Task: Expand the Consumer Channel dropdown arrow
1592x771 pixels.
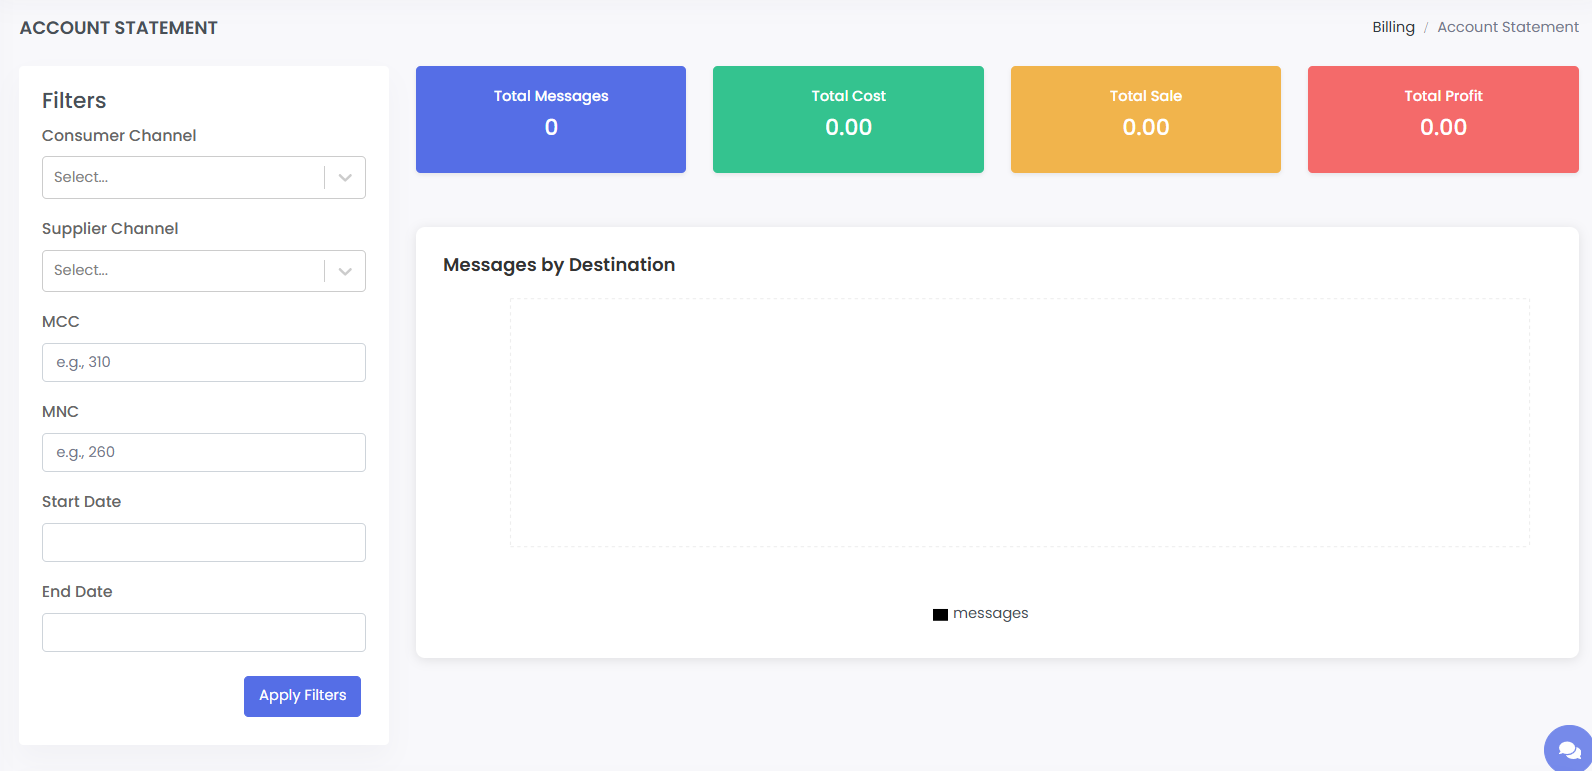Action: (345, 178)
